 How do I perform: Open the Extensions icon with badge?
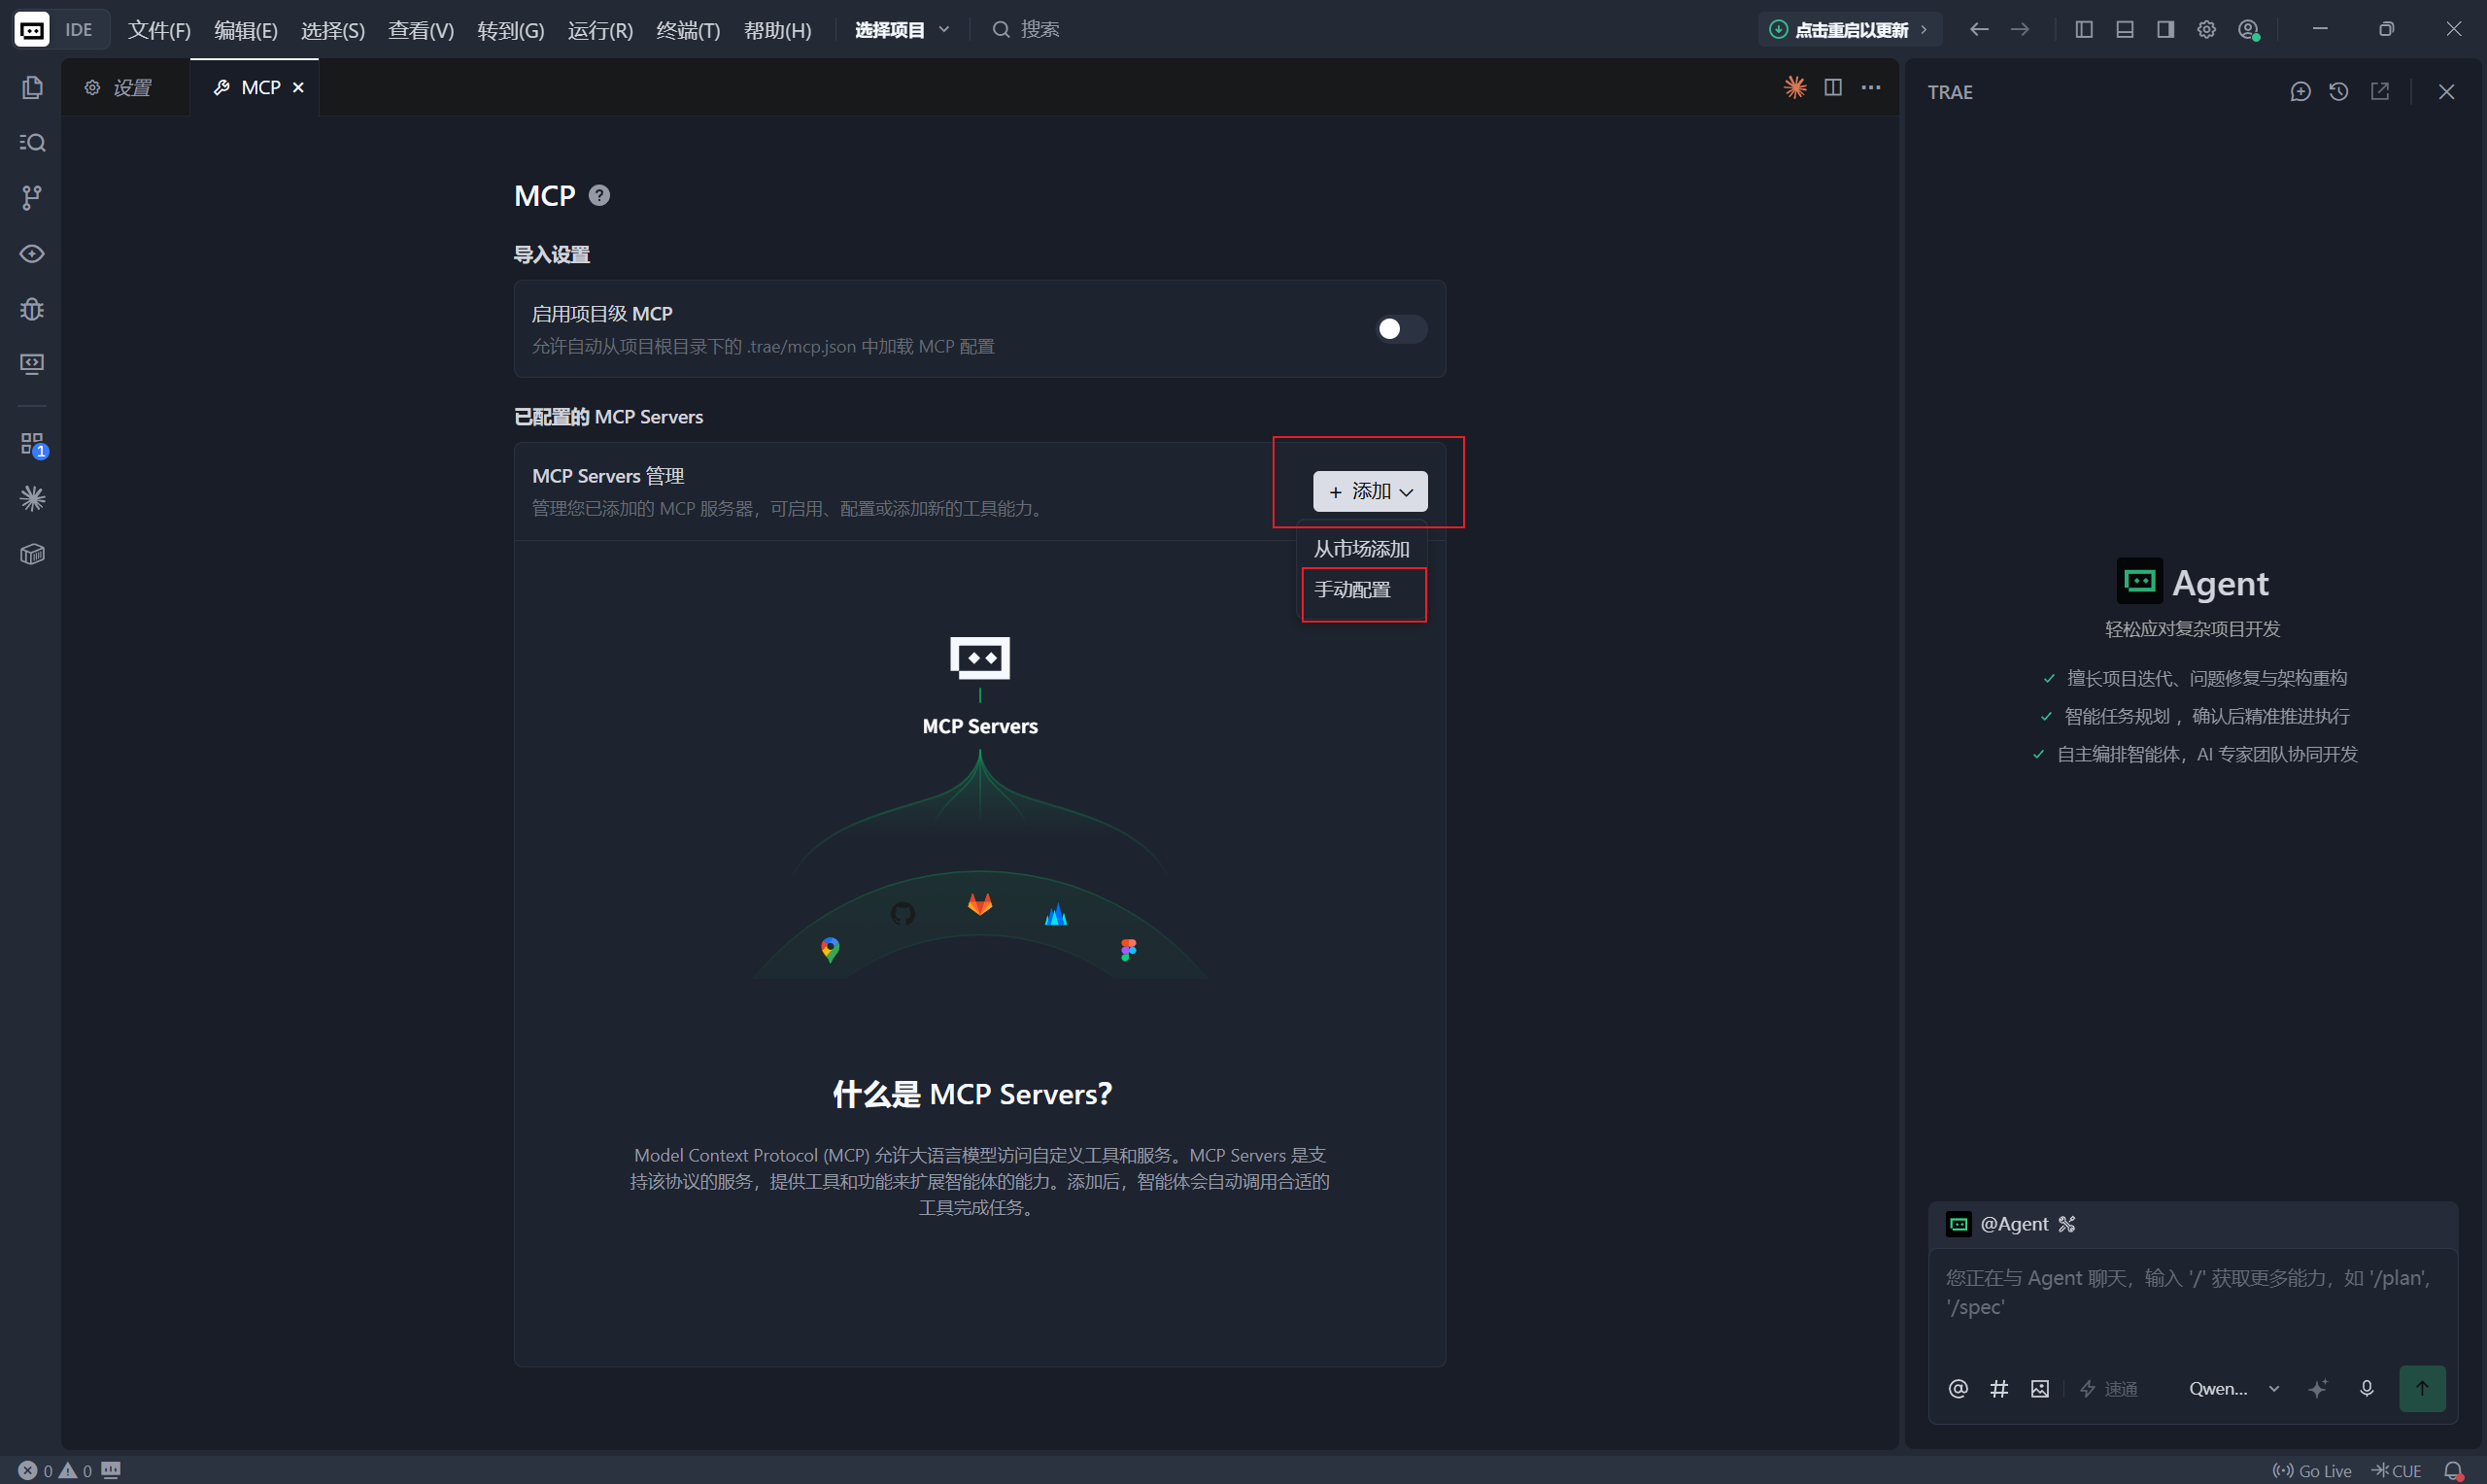click(33, 445)
